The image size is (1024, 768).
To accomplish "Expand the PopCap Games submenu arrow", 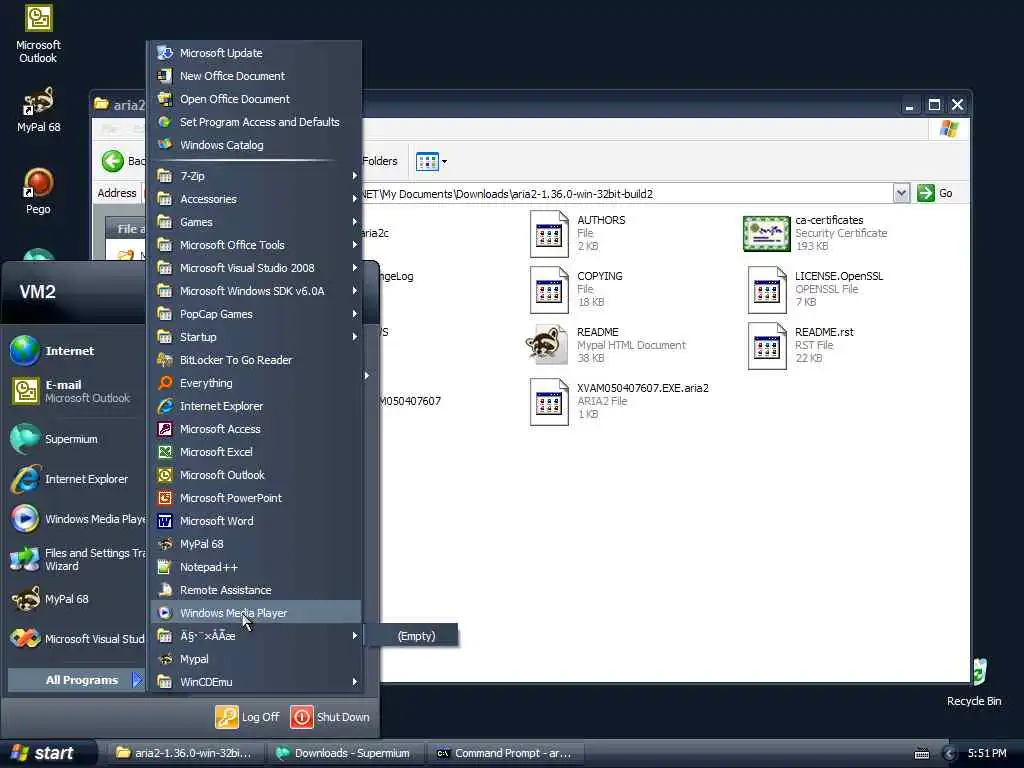I will point(355,314).
